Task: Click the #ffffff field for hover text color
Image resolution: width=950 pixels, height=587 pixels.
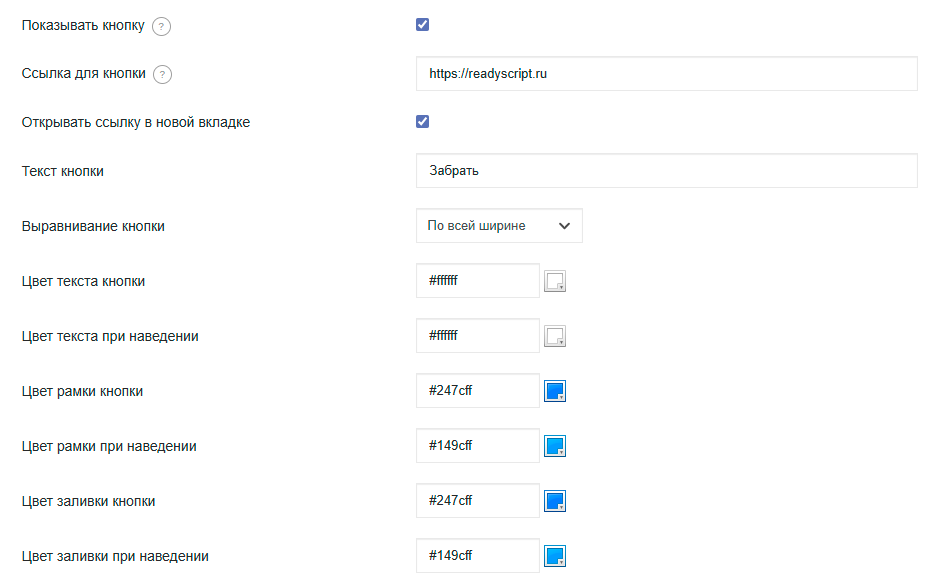Action: click(x=477, y=336)
